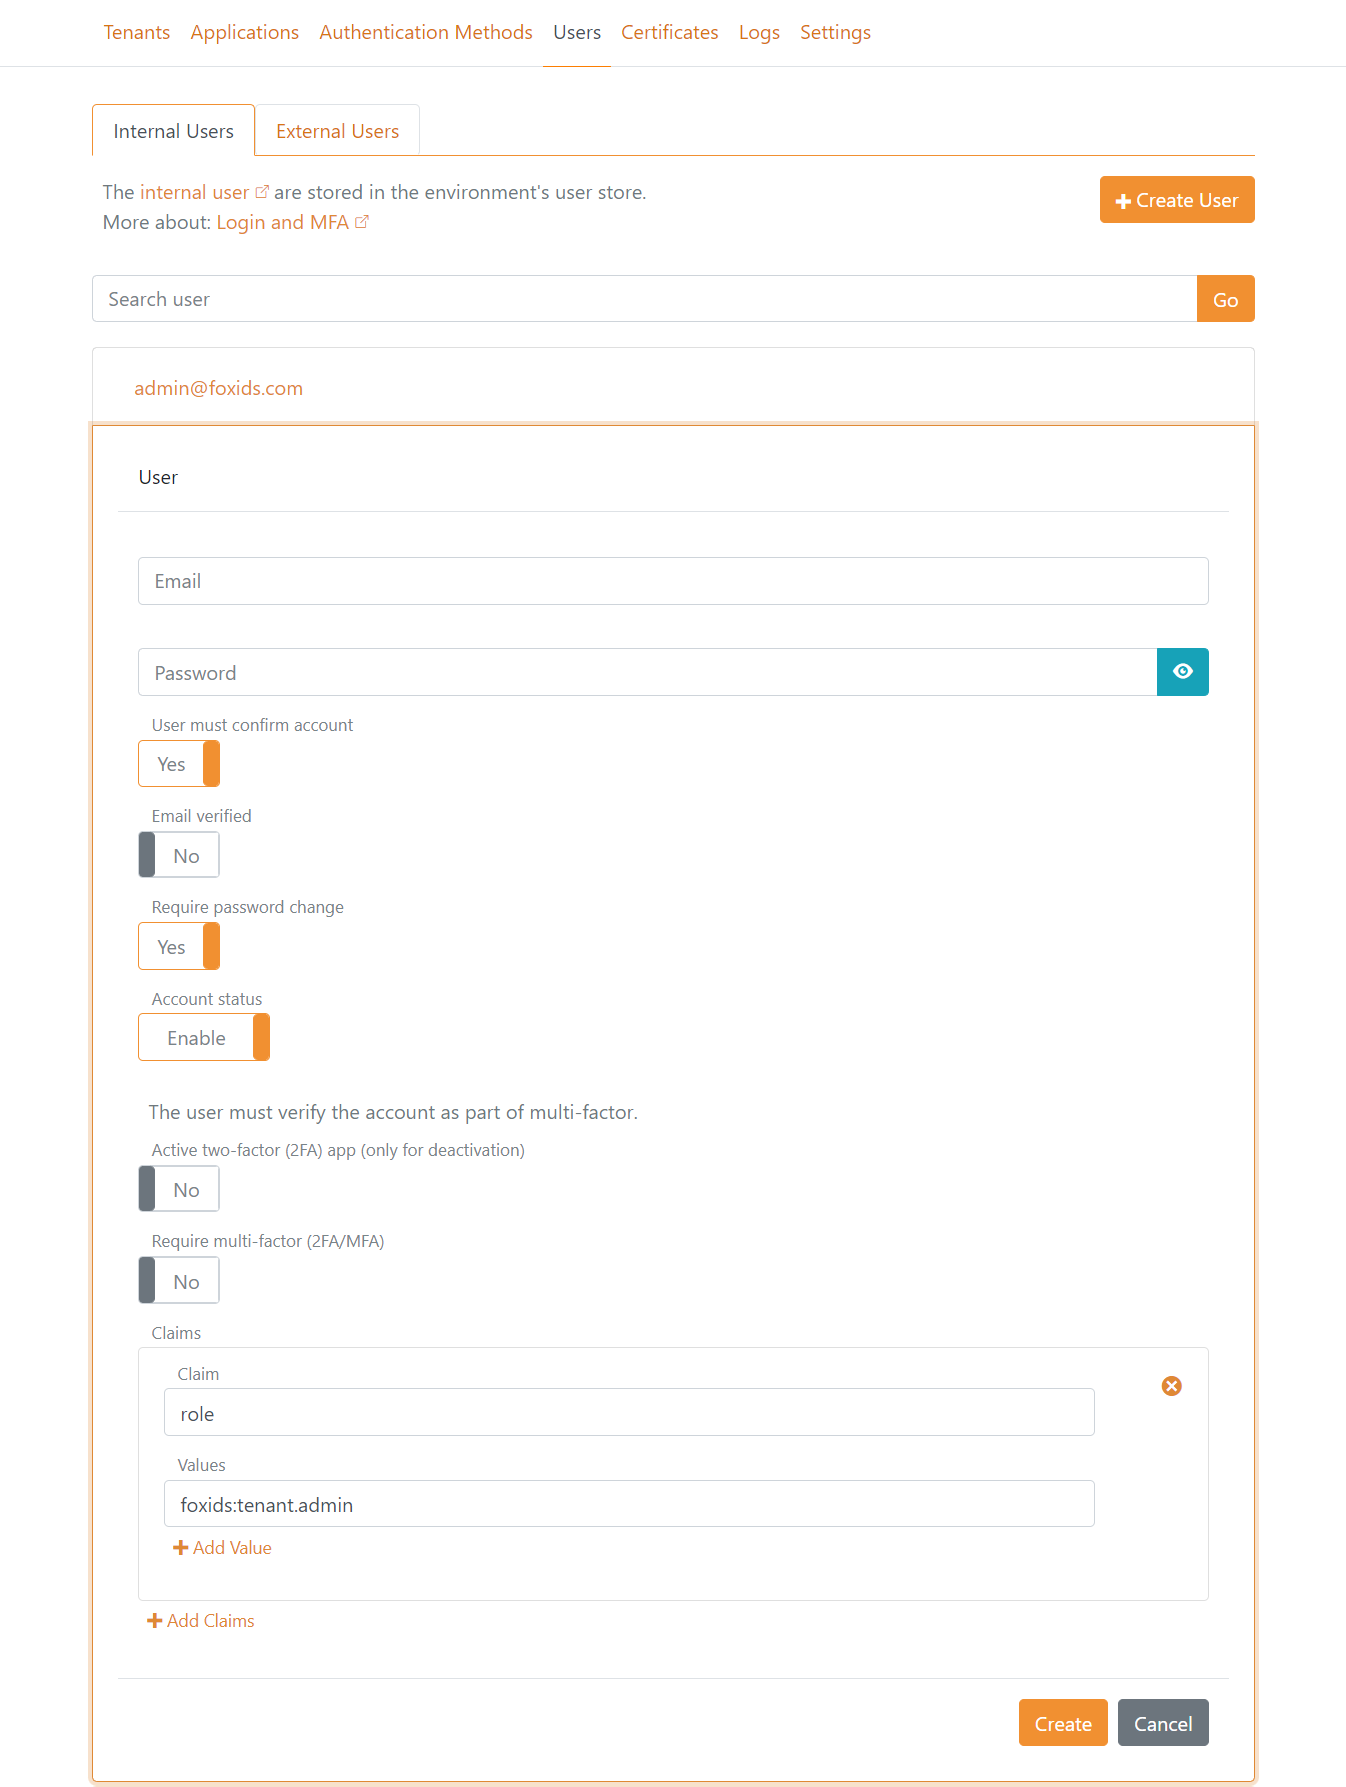Toggle User must confirm account switch
The height and width of the screenshot is (1787, 1346).
click(179, 764)
